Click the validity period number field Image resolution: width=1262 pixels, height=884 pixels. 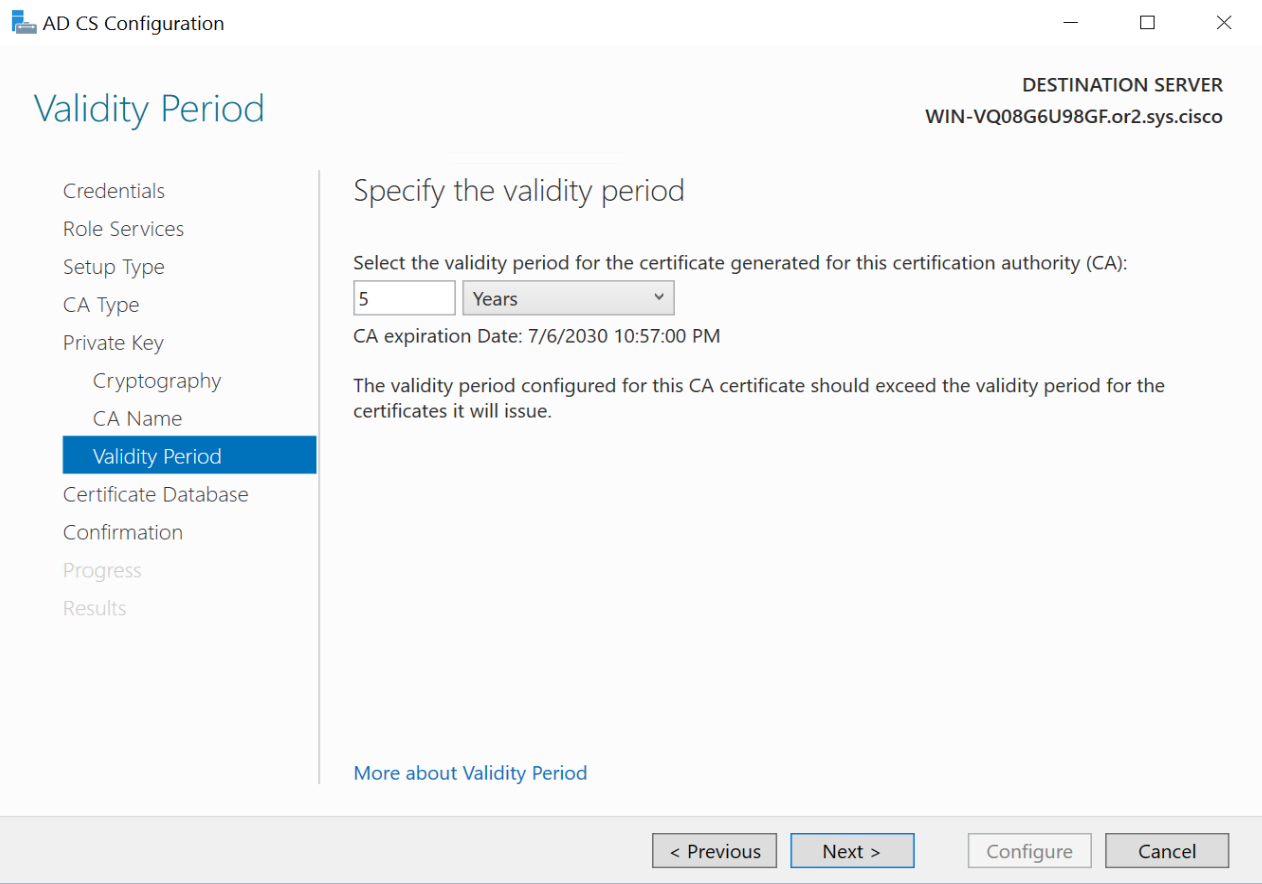[404, 298]
